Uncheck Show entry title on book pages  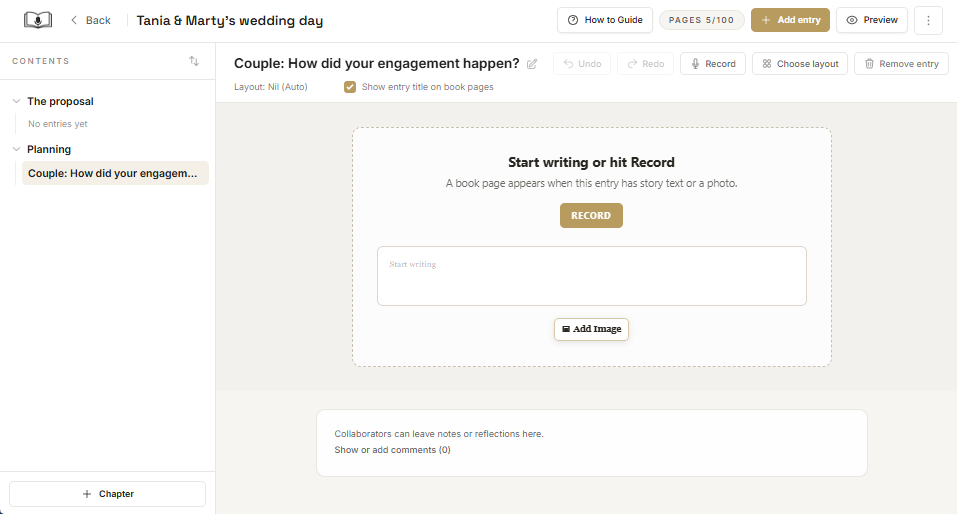(350, 87)
